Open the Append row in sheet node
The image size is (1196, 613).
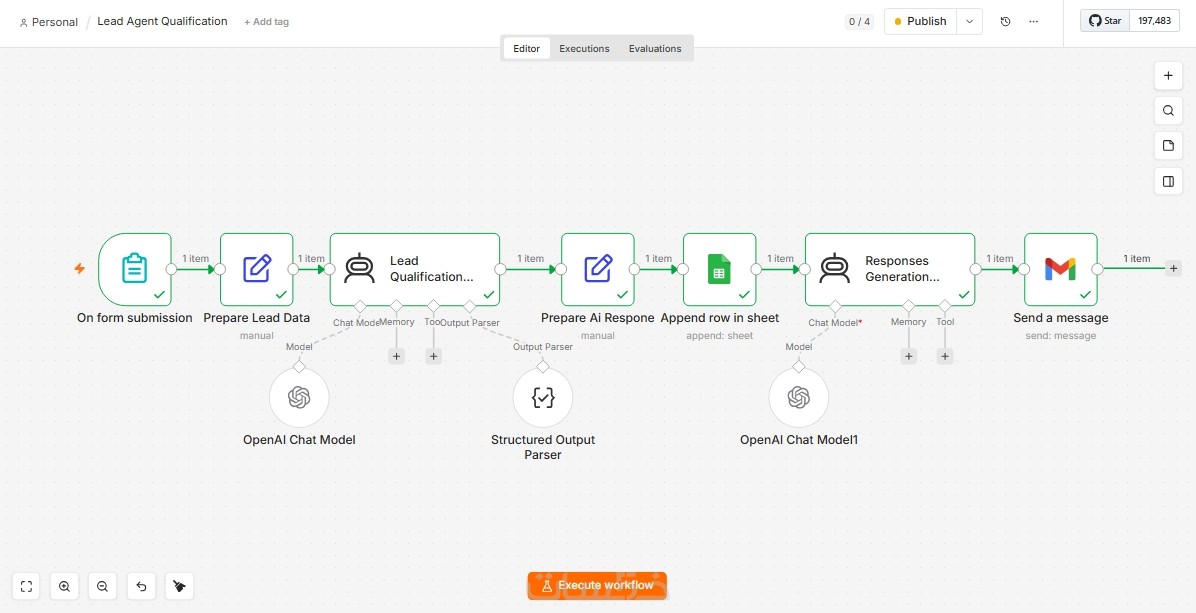click(719, 269)
